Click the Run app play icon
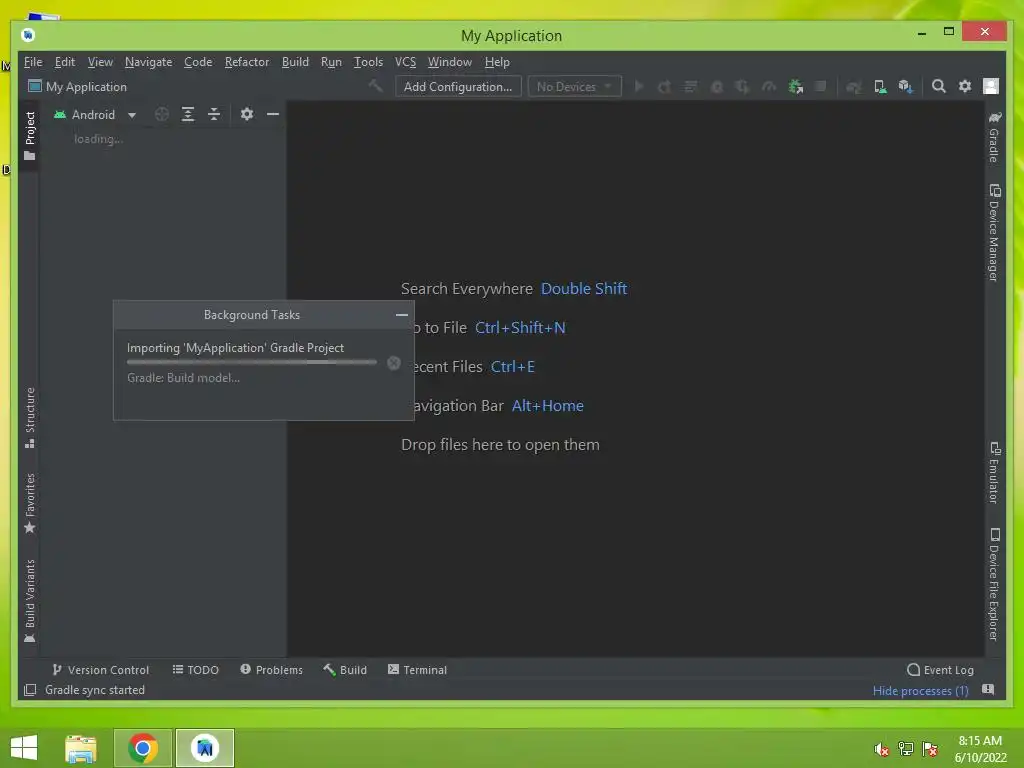The height and width of the screenshot is (768, 1024). 639,86
